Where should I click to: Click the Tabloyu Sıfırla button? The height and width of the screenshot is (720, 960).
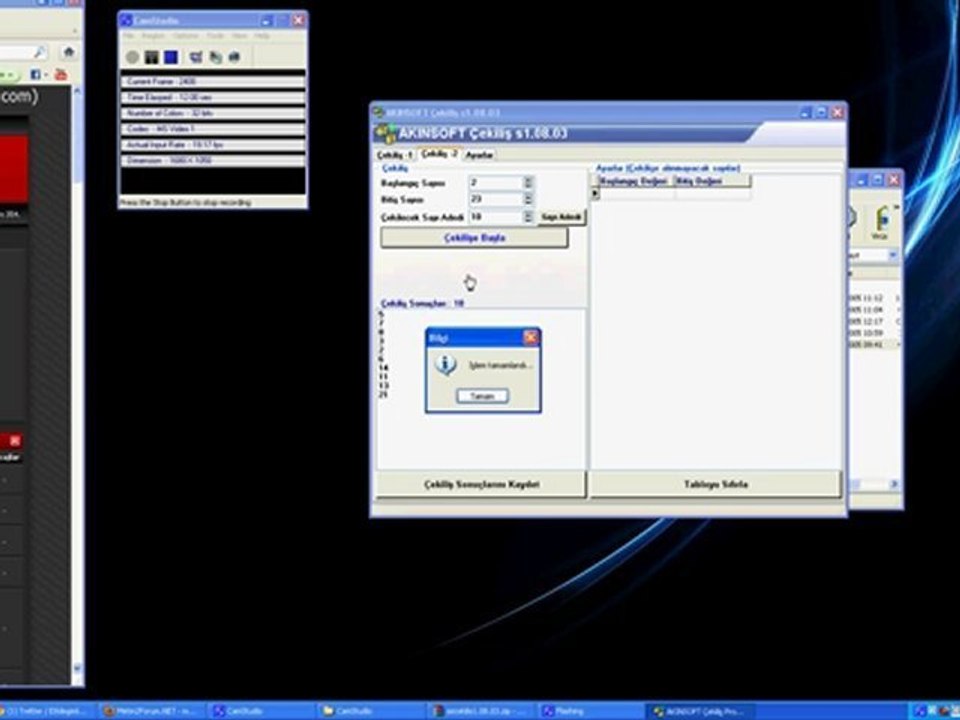click(x=715, y=484)
